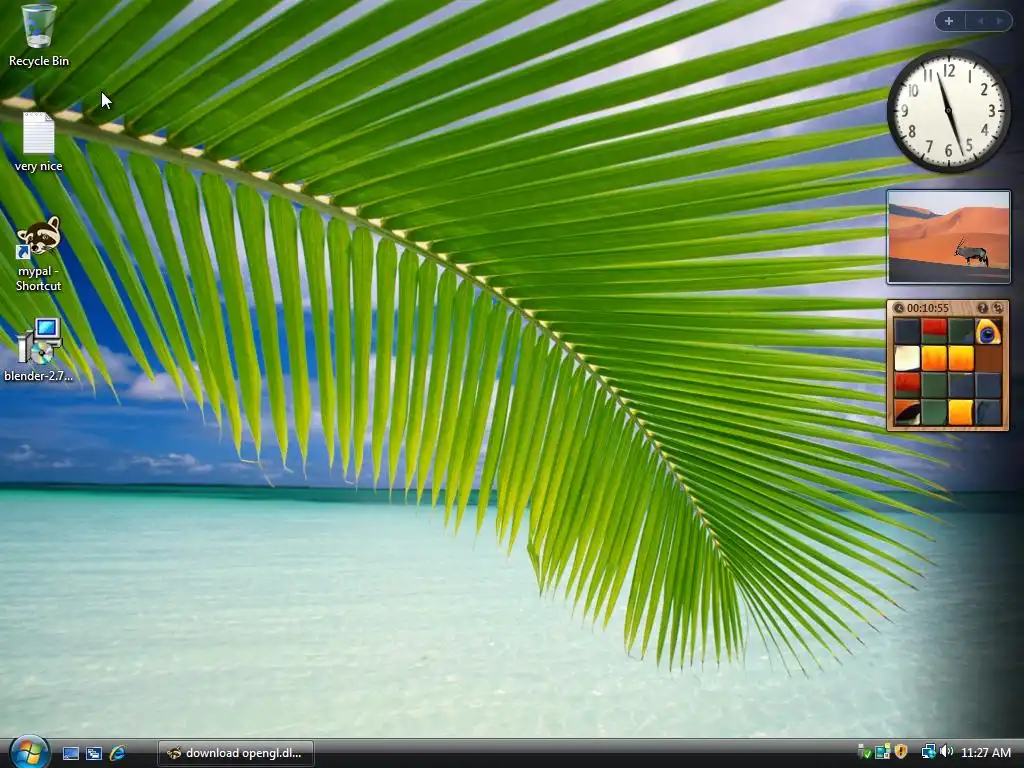Click the network connection tray icon
This screenshot has width=1024, height=768.
(928, 752)
